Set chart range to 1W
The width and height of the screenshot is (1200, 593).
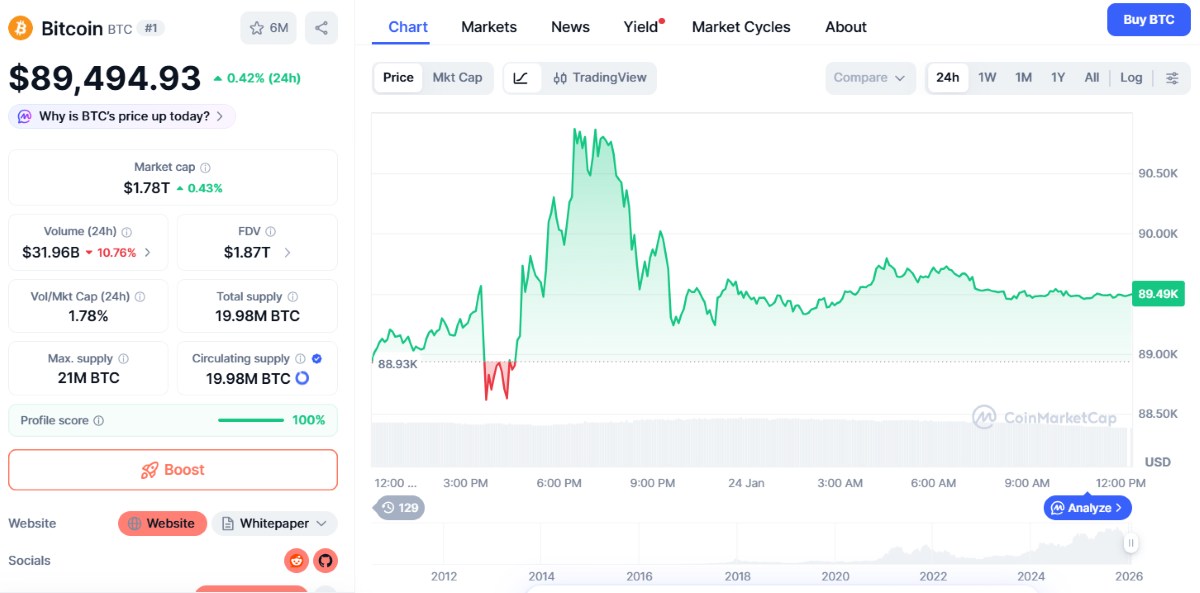point(987,78)
